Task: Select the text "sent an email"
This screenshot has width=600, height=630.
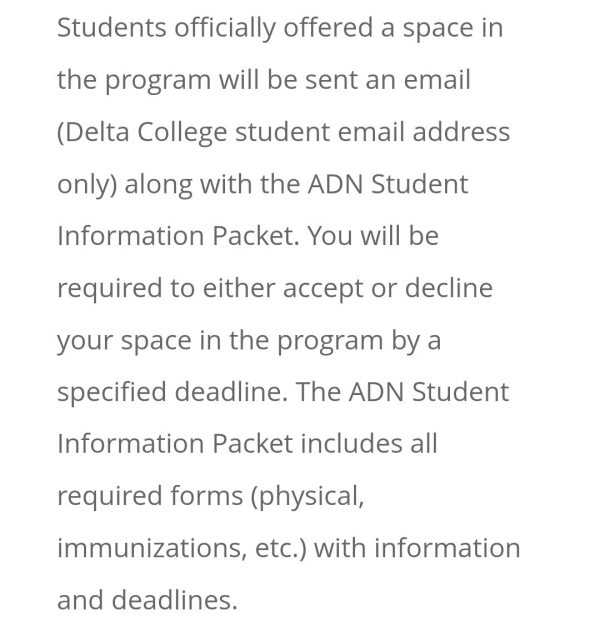Action: click(388, 80)
